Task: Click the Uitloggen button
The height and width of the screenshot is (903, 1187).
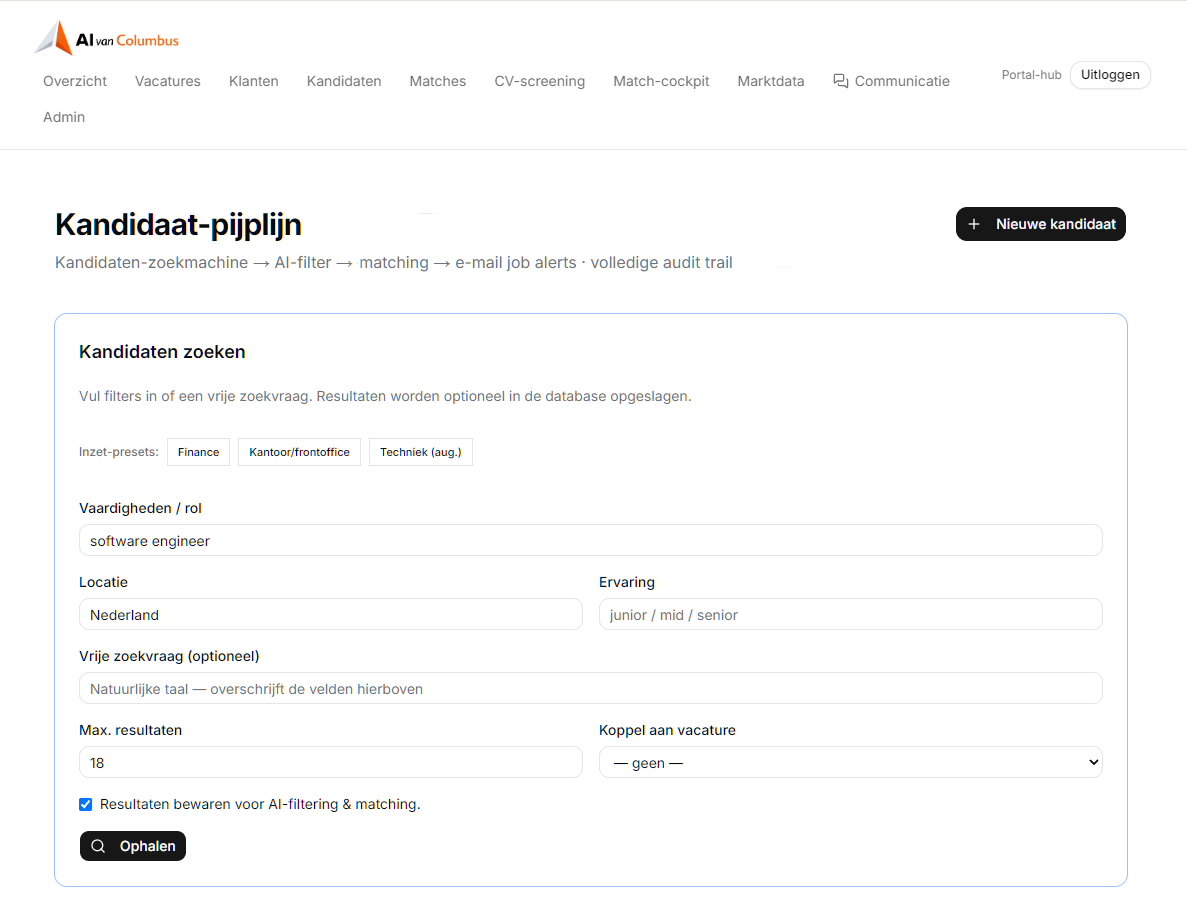Action: (x=1110, y=75)
